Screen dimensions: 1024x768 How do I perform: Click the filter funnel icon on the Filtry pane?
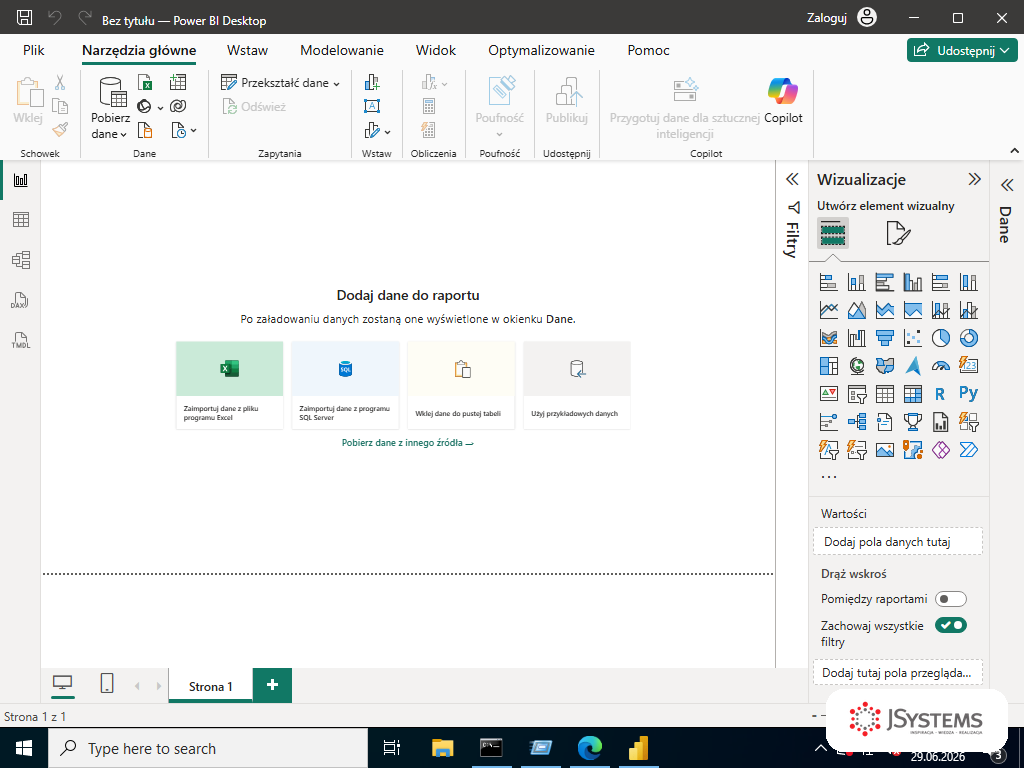[x=793, y=208]
